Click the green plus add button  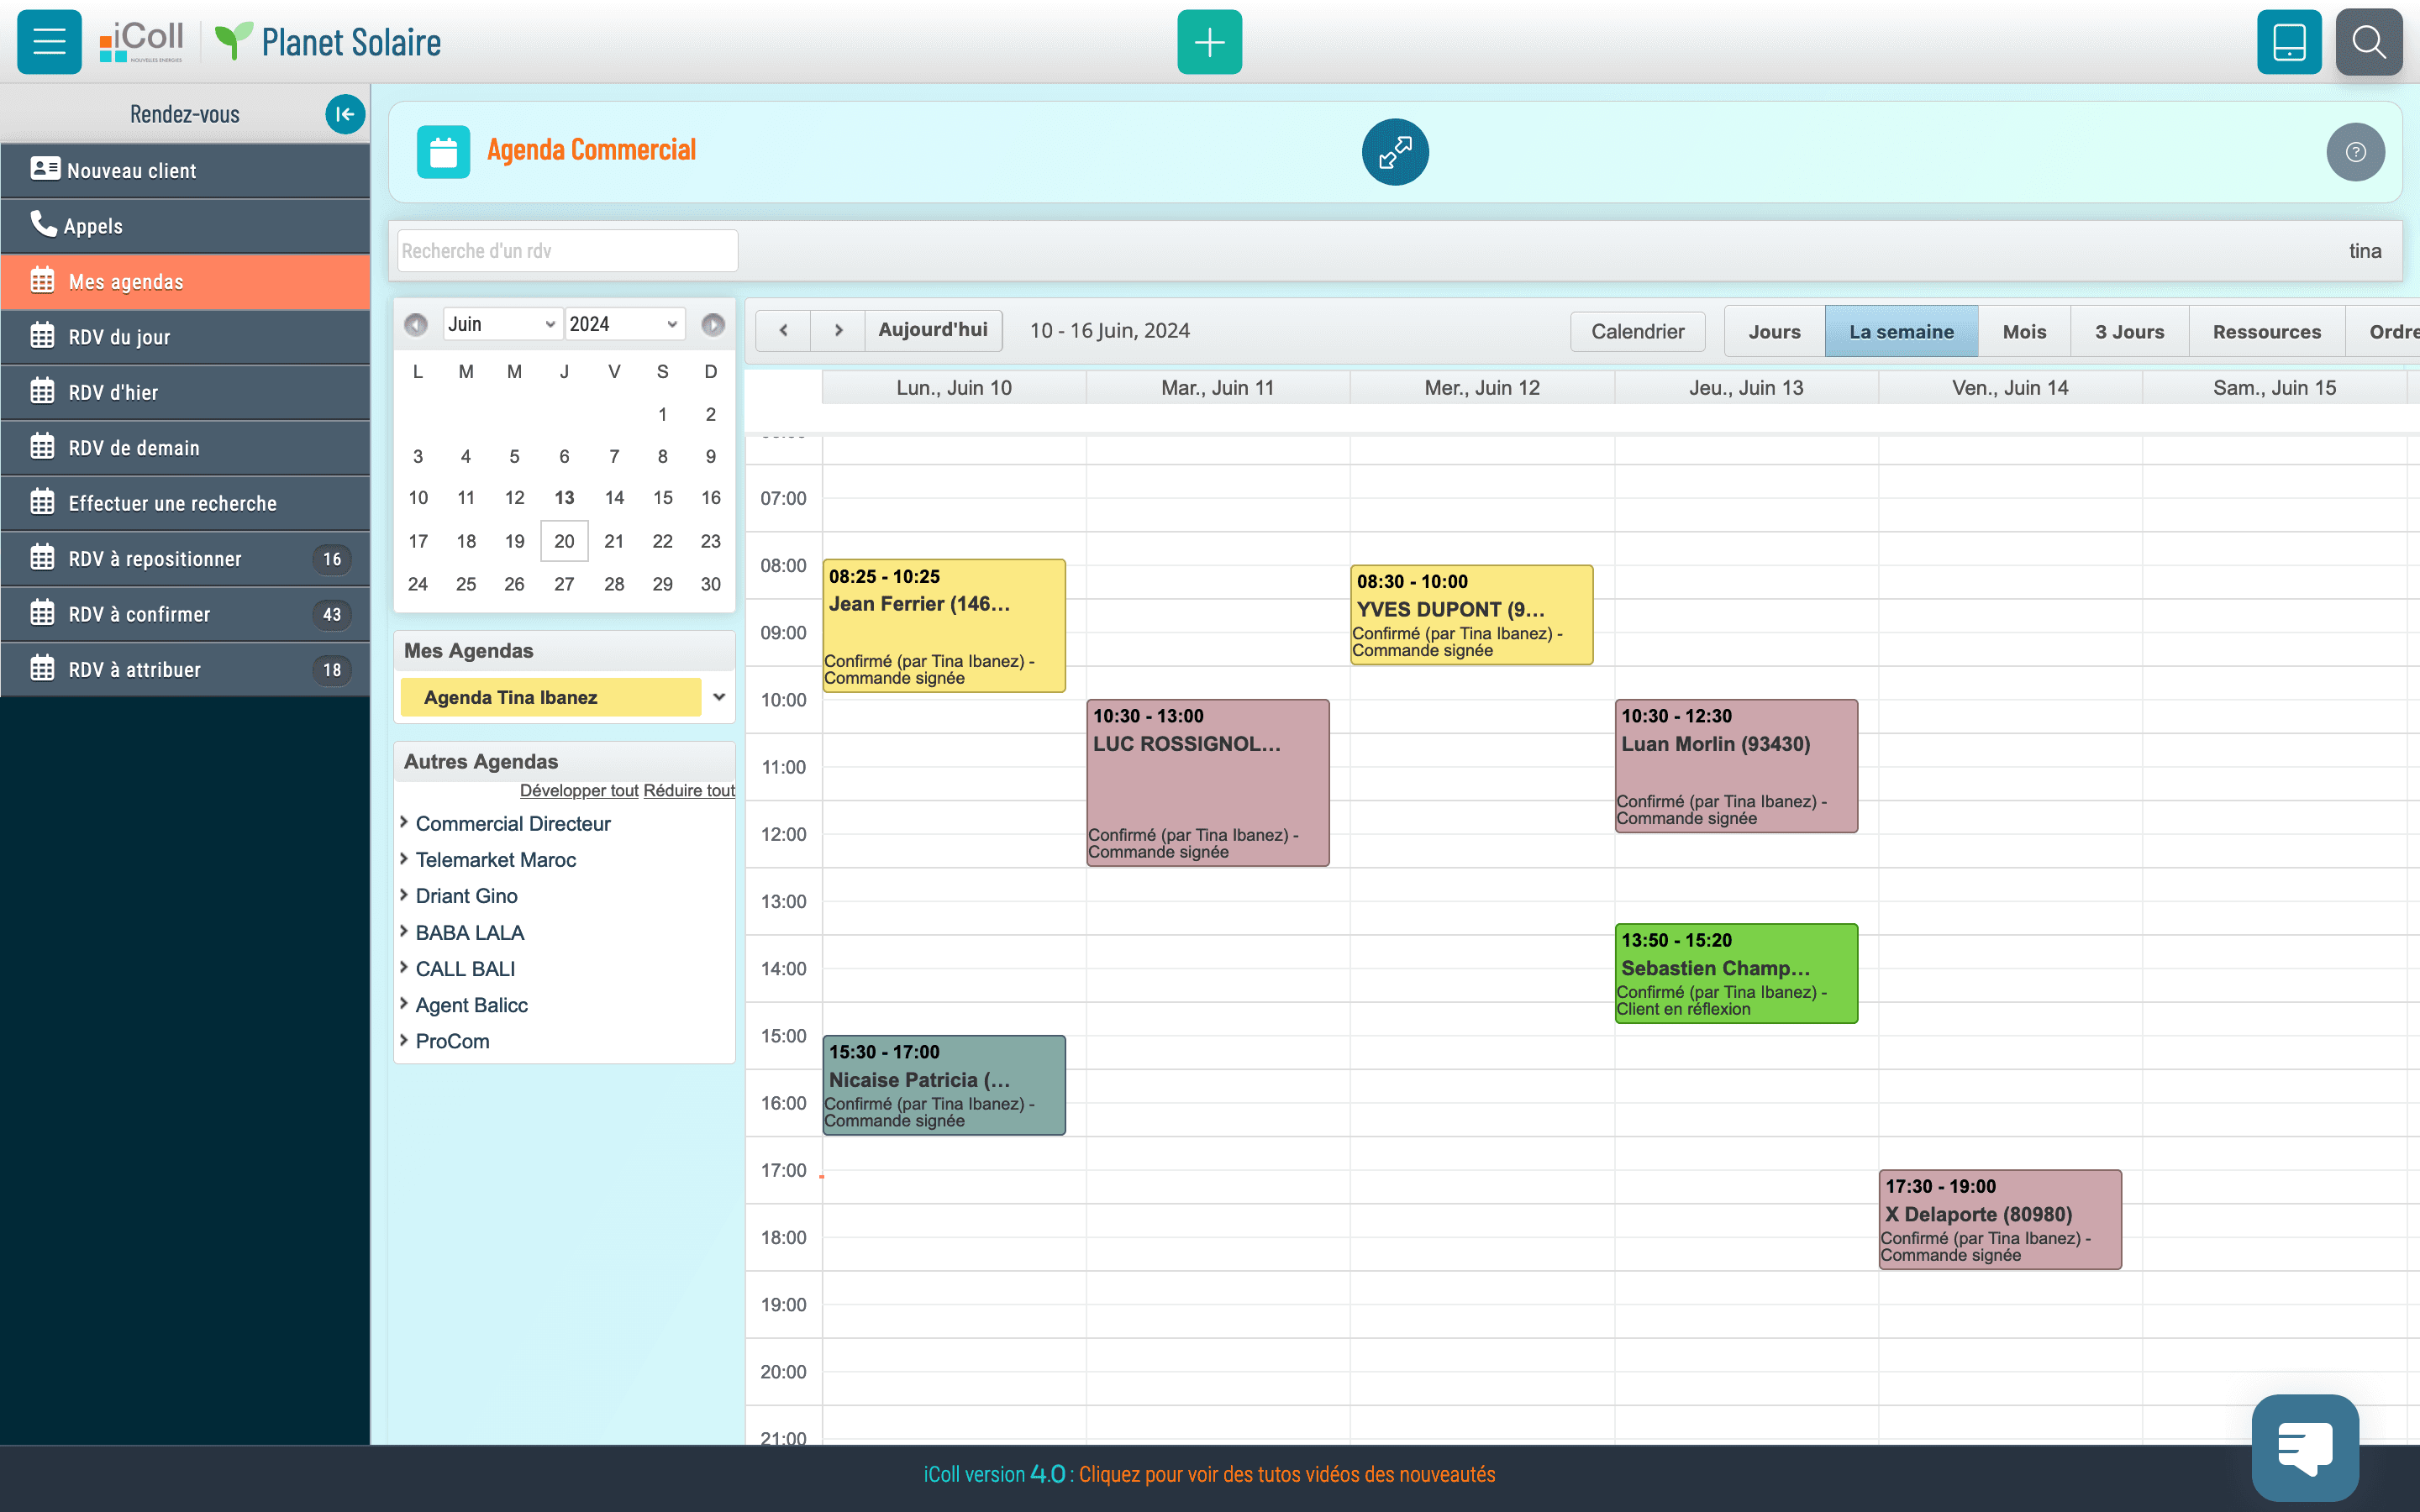[x=1209, y=42]
